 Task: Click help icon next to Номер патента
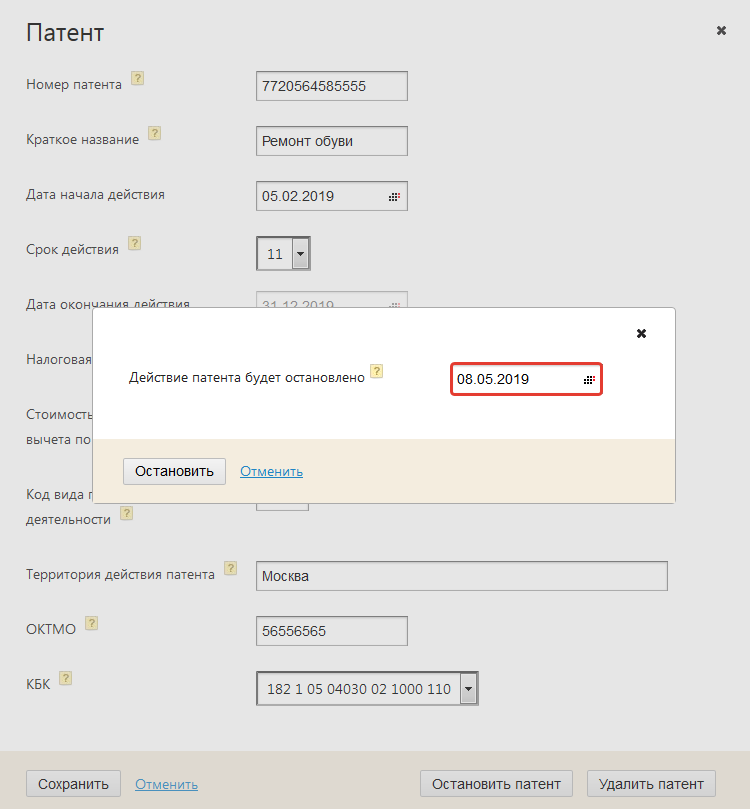click(138, 79)
